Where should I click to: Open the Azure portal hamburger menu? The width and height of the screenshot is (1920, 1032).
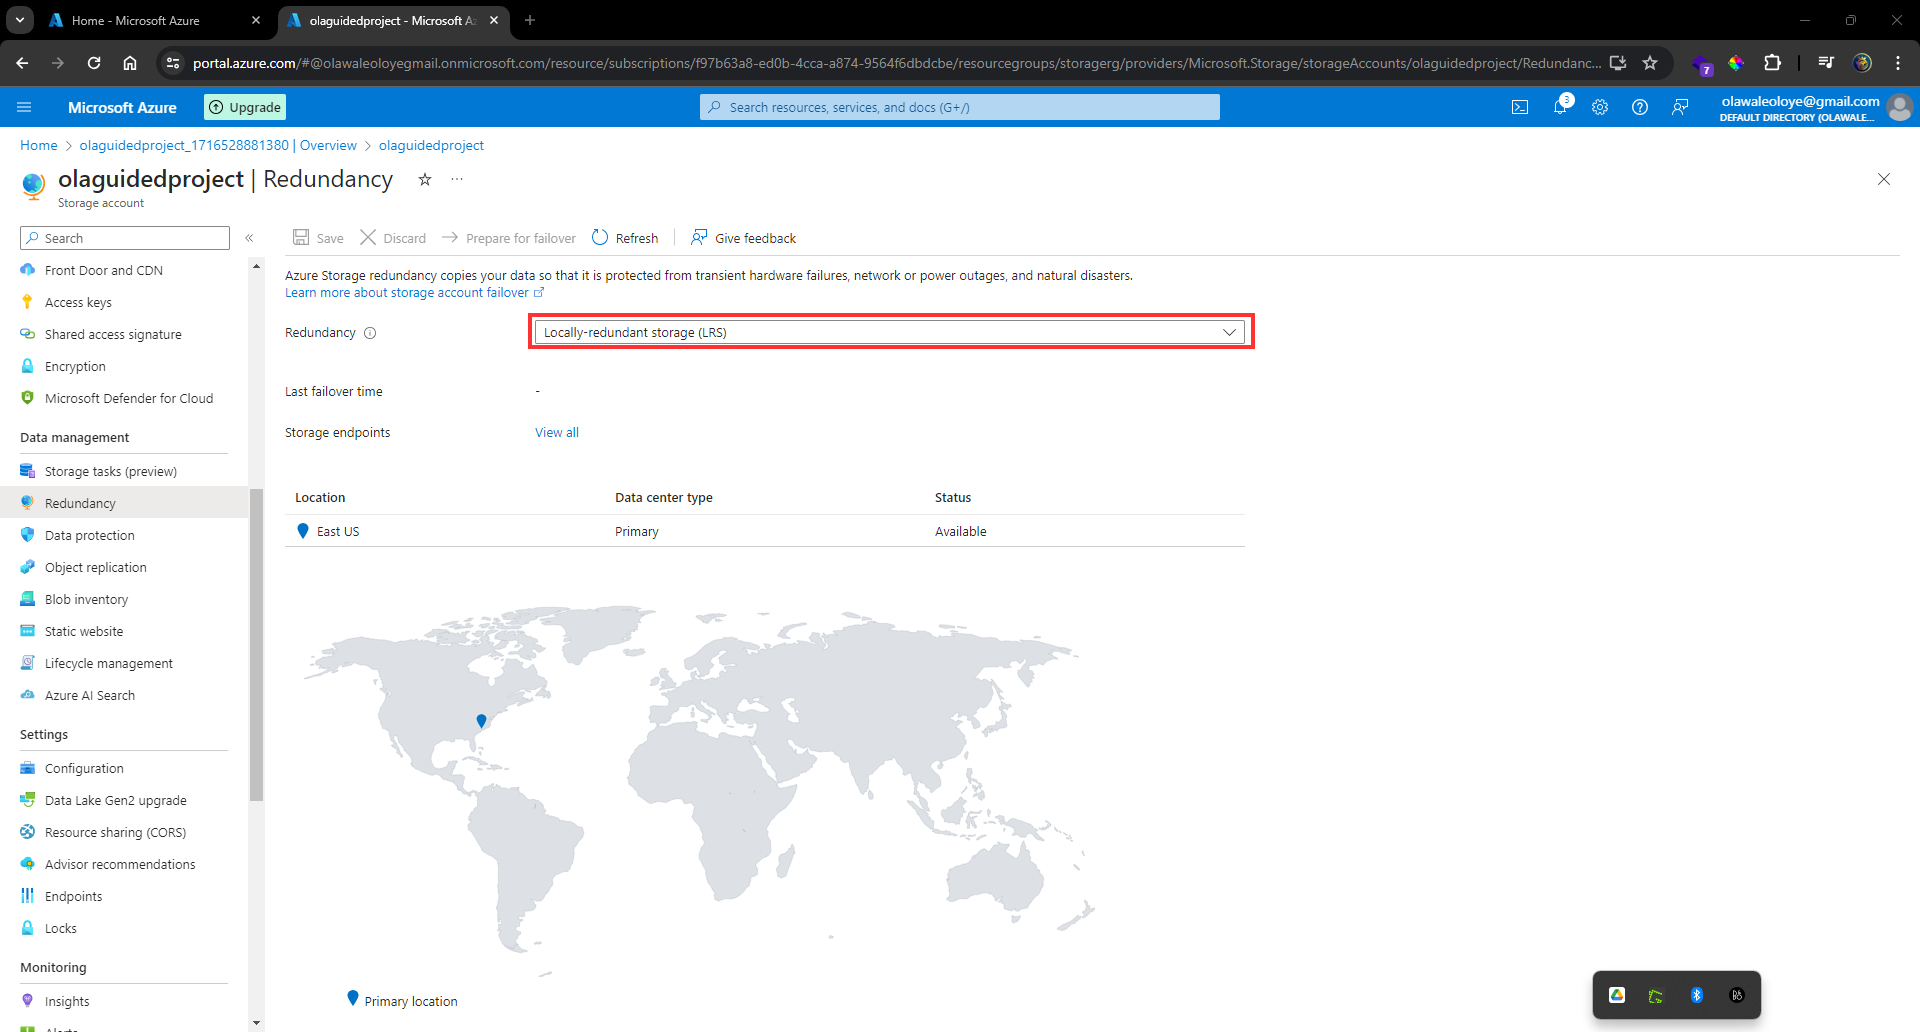point(25,107)
